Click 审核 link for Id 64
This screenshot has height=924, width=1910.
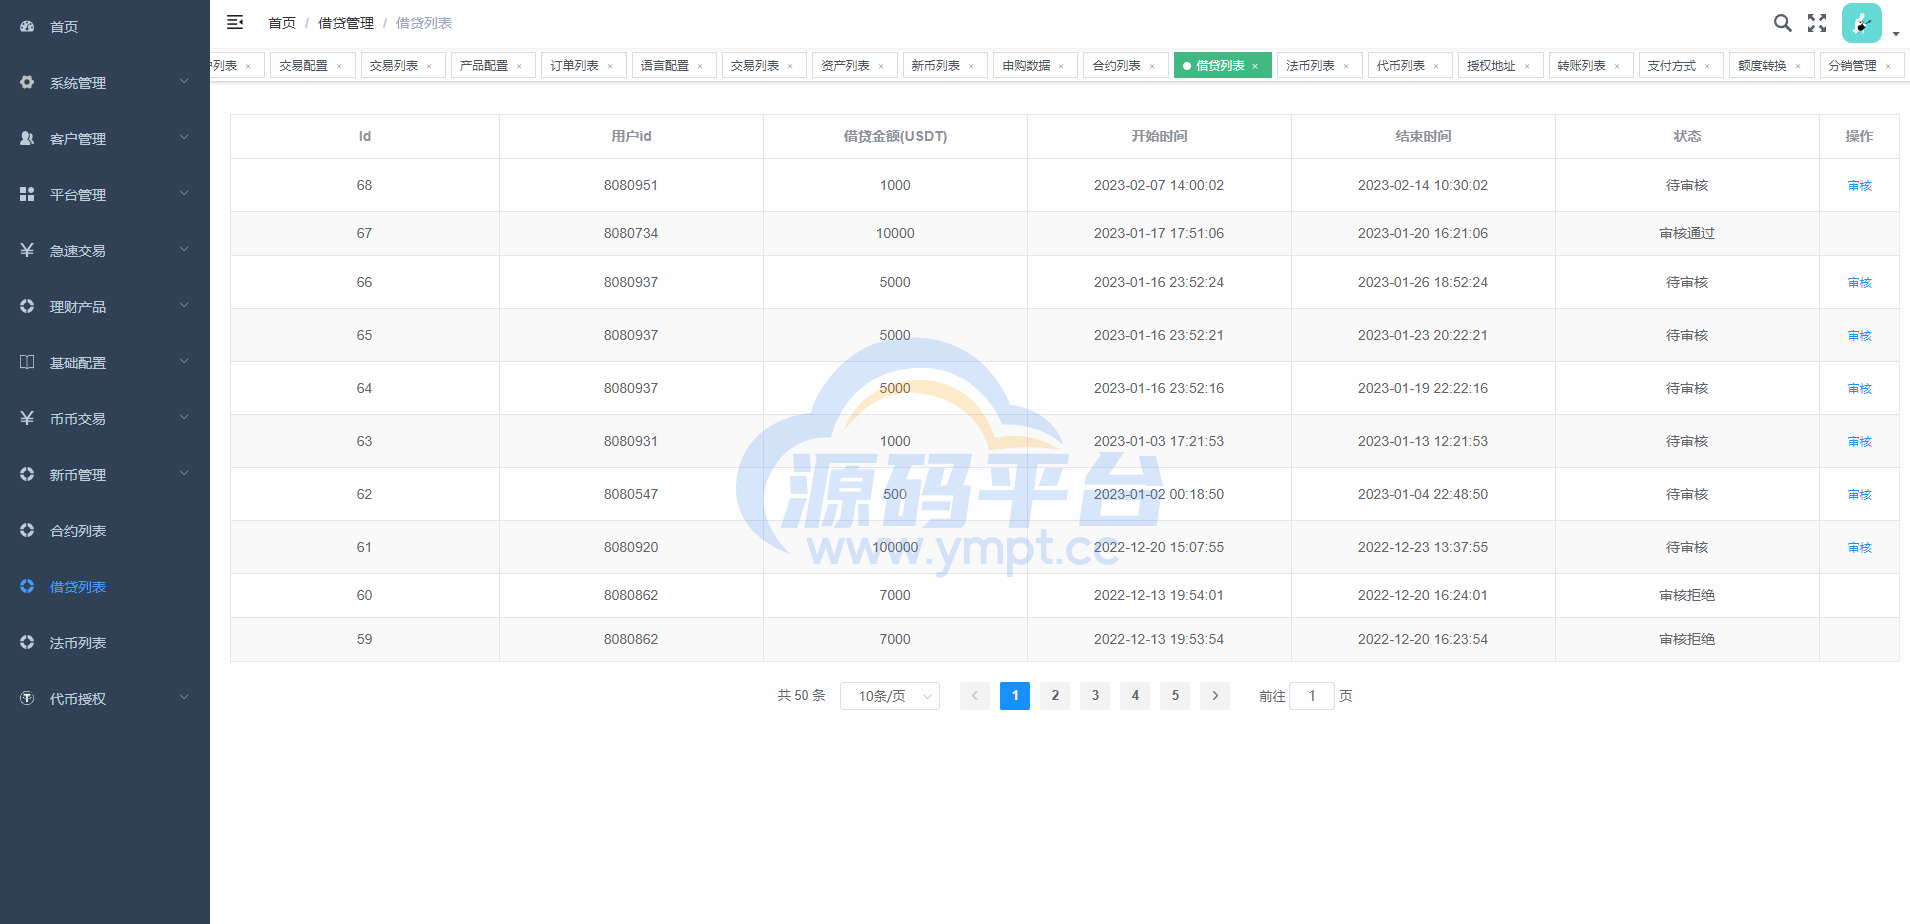click(x=1859, y=389)
